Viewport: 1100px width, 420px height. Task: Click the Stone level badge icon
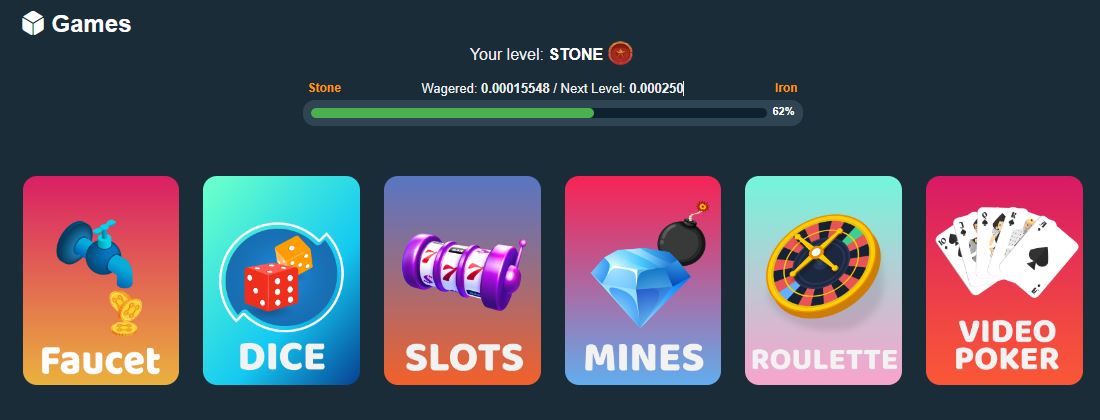[x=620, y=53]
